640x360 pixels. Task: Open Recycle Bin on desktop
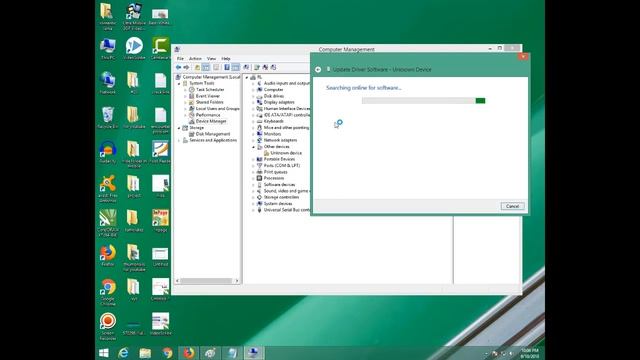108,118
